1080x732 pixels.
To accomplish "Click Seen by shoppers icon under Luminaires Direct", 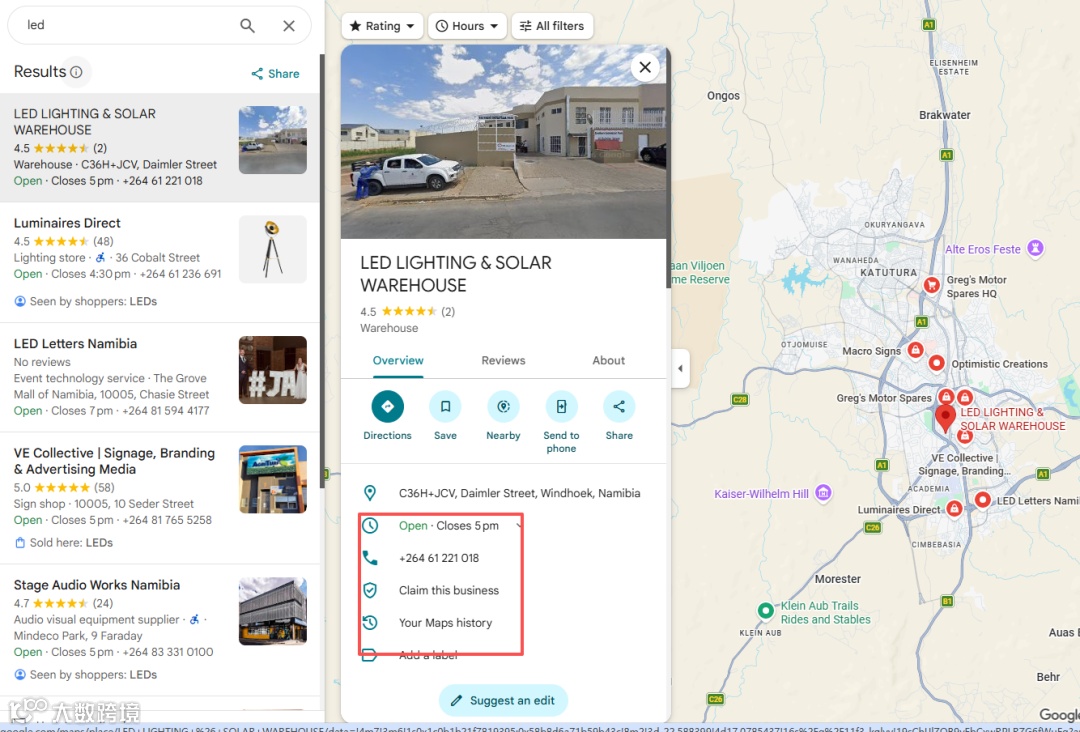I will tap(20, 301).
